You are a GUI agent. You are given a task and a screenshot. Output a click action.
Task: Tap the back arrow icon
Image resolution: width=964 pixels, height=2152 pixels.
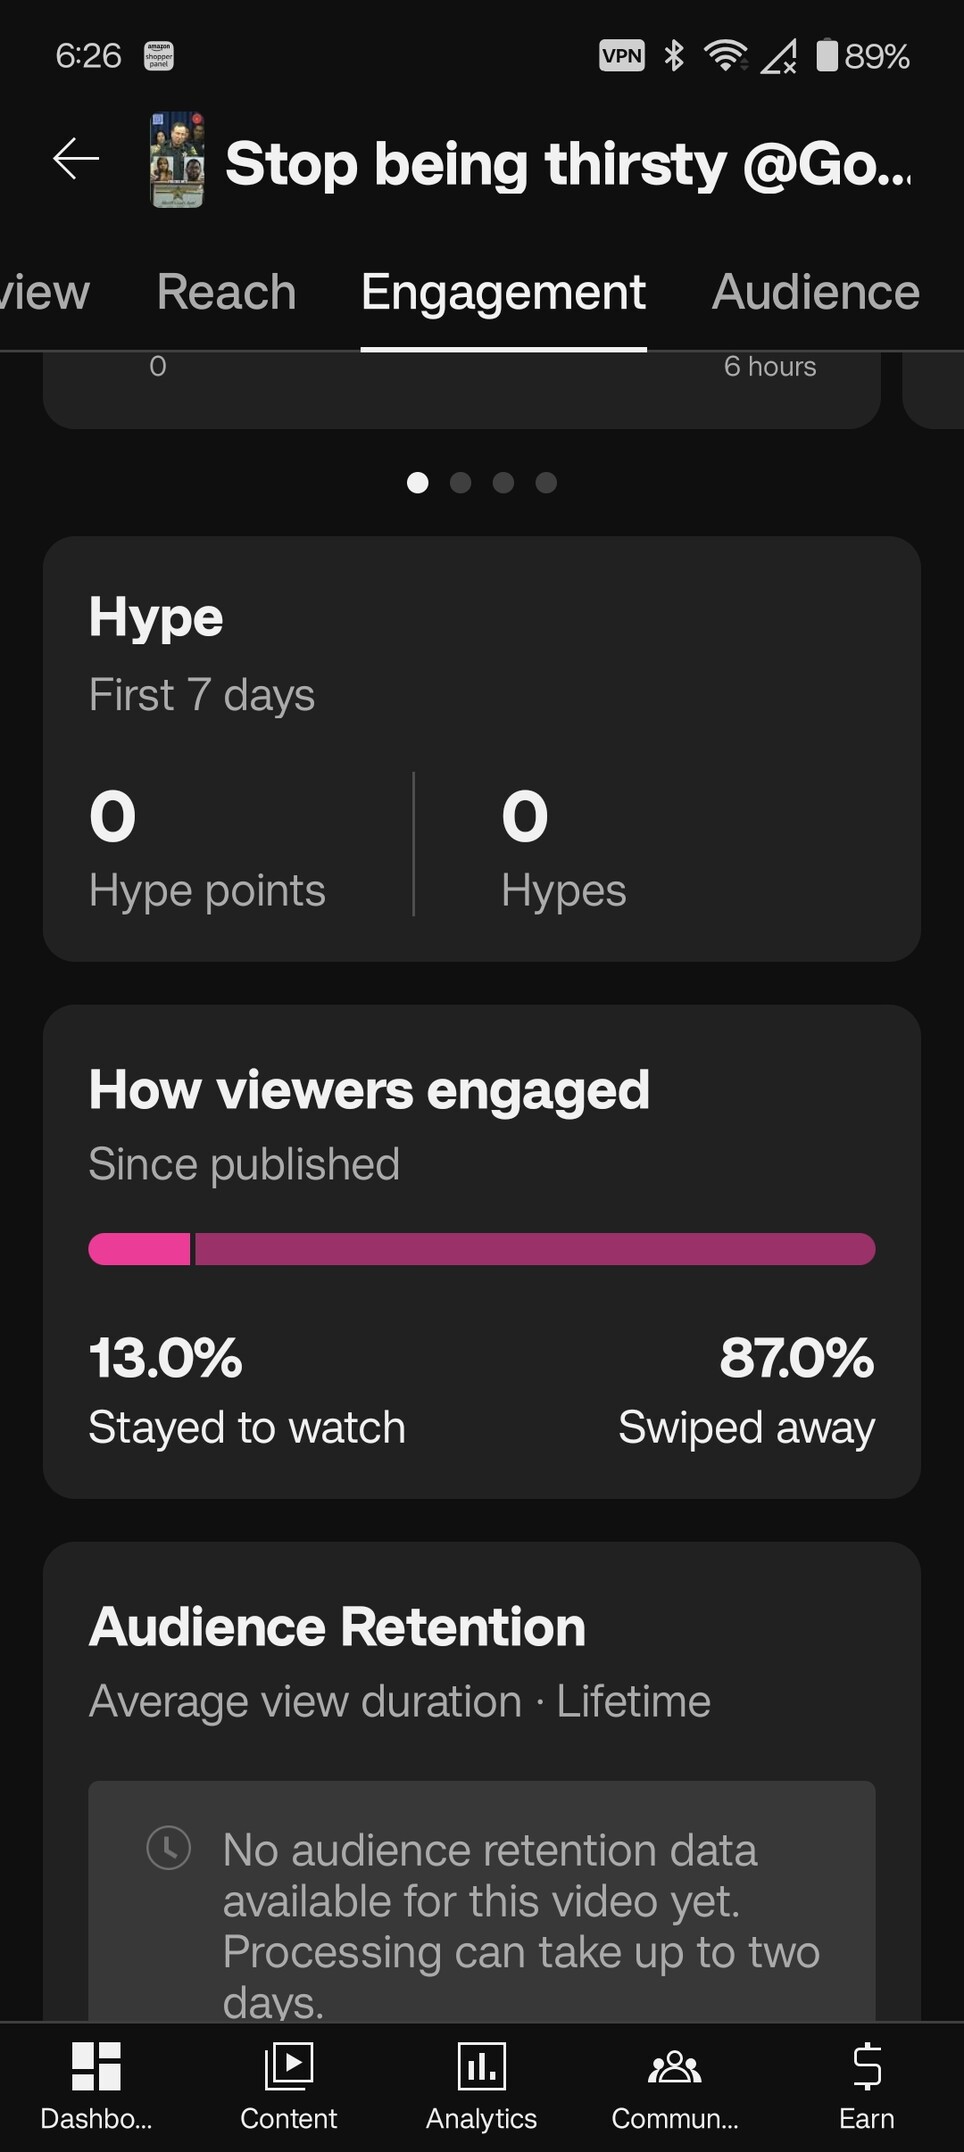click(x=76, y=159)
